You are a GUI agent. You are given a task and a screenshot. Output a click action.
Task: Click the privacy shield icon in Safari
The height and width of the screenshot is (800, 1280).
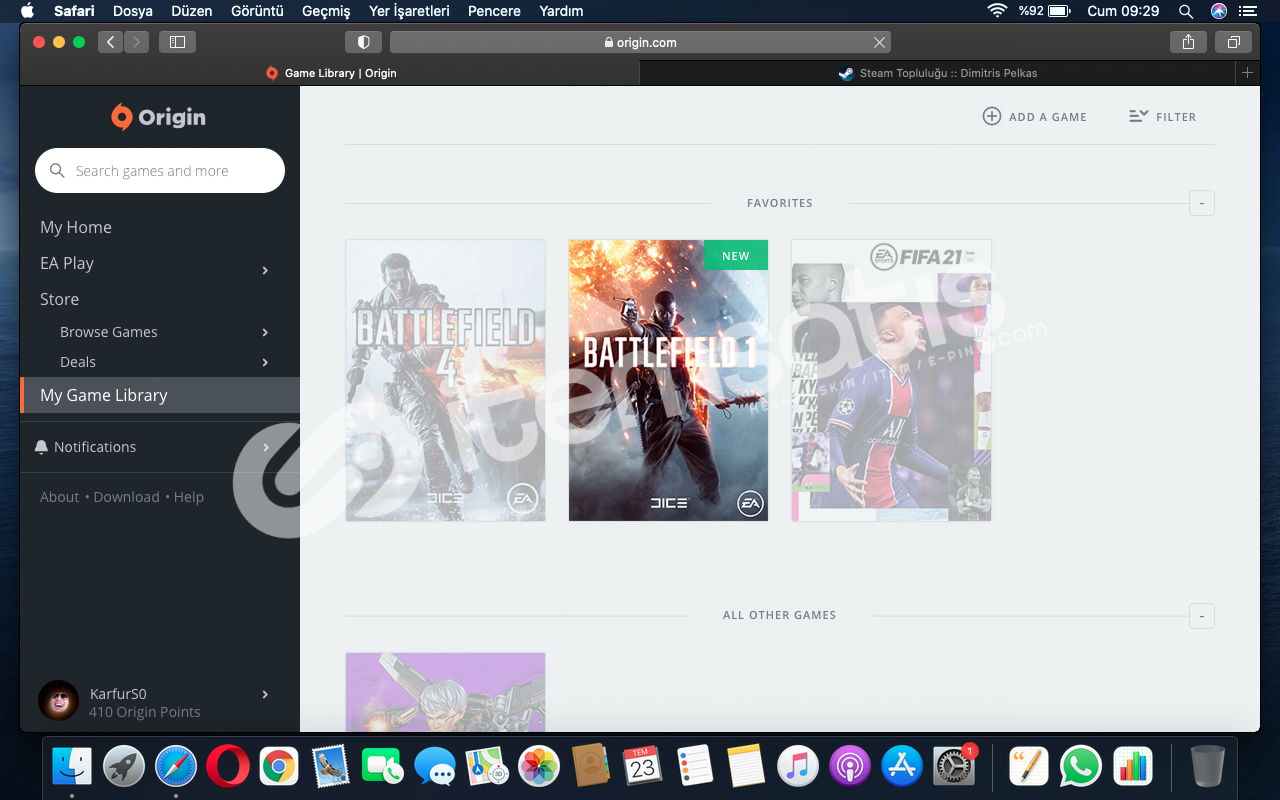pyautogui.click(x=363, y=42)
